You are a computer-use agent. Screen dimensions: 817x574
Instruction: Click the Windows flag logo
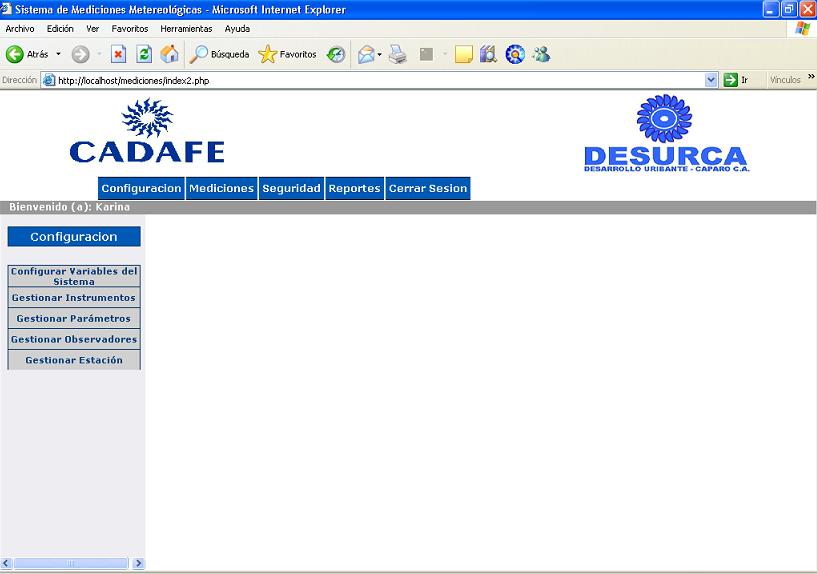tap(803, 29)
